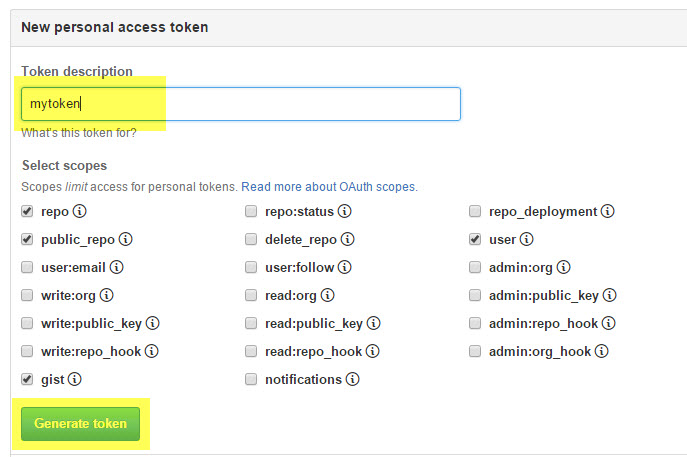Open info icon beside gist scope

pyautogui.click(x=74, y=379)
